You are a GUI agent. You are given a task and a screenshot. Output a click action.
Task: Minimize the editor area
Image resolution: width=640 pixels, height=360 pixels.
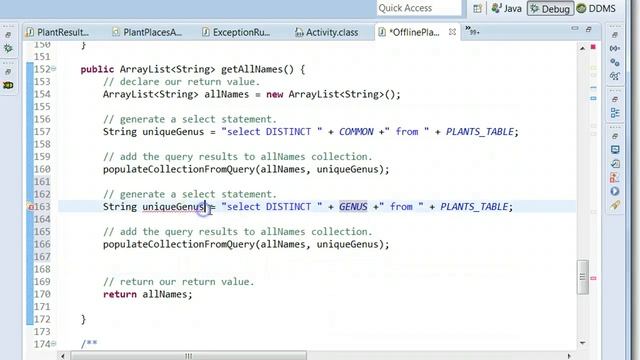[575, 29]
